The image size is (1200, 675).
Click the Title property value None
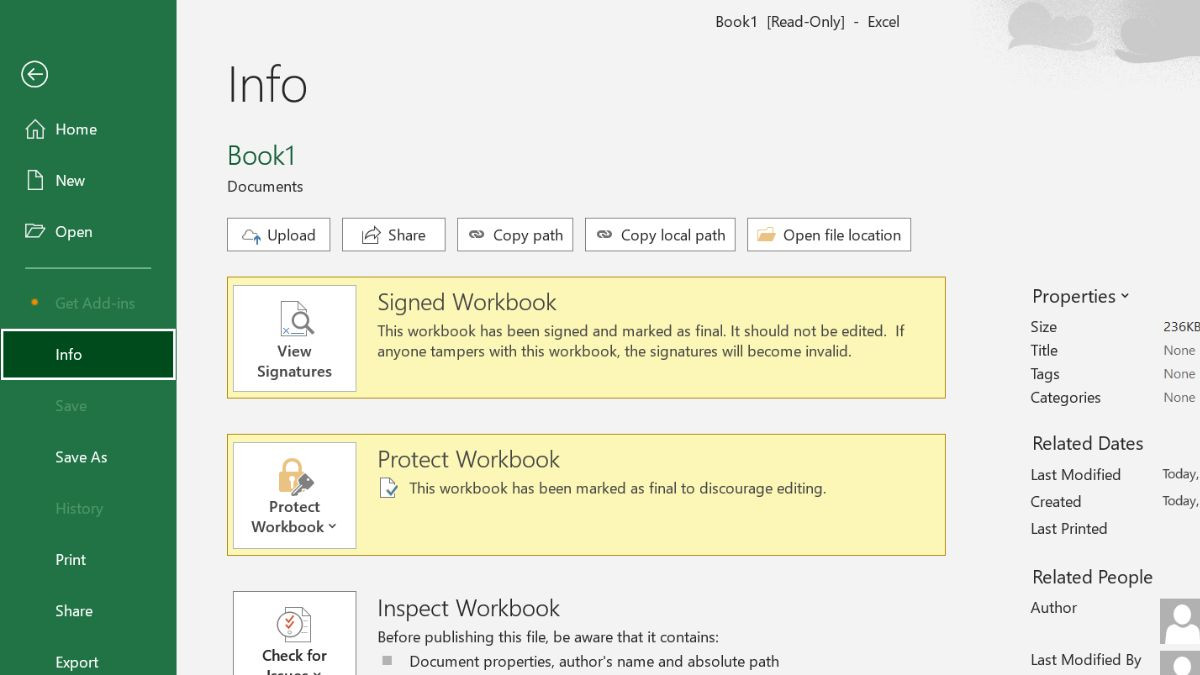coord(1179,350)
